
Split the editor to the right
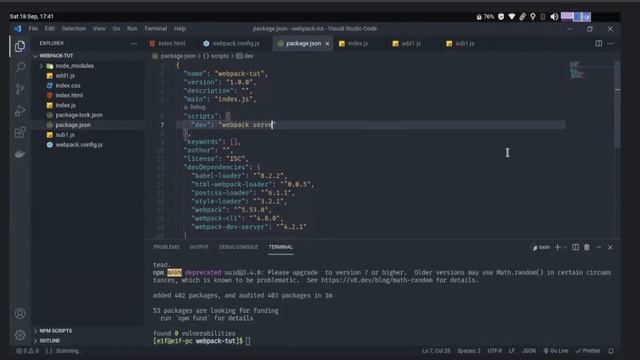[x=598, y=43]
